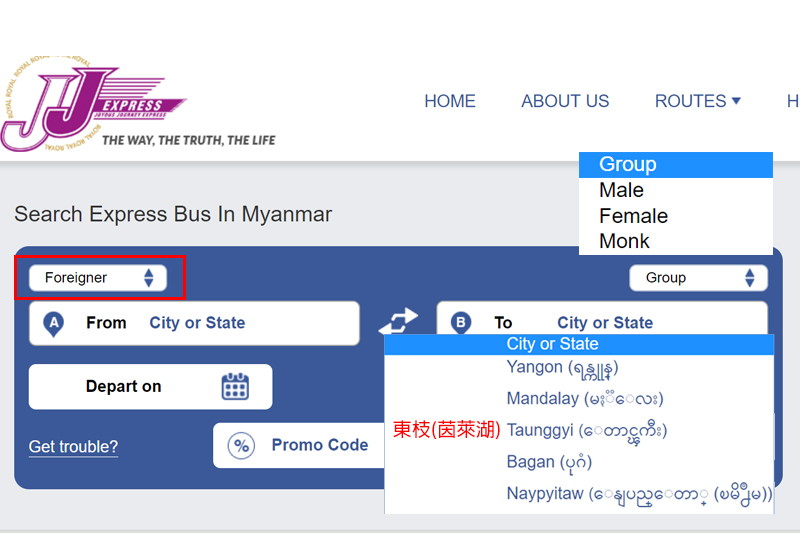This screenshot has height=533, width=800.
Task: Open the Routes menu arrow
Action: (736, 101)
